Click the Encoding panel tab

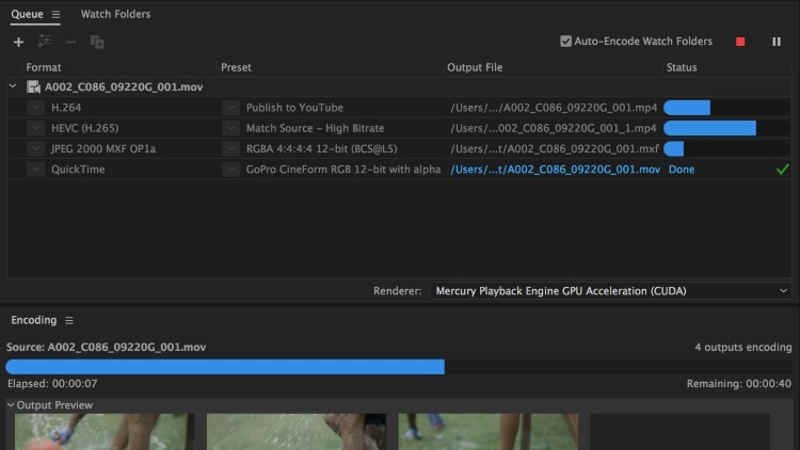pos(34,320)
